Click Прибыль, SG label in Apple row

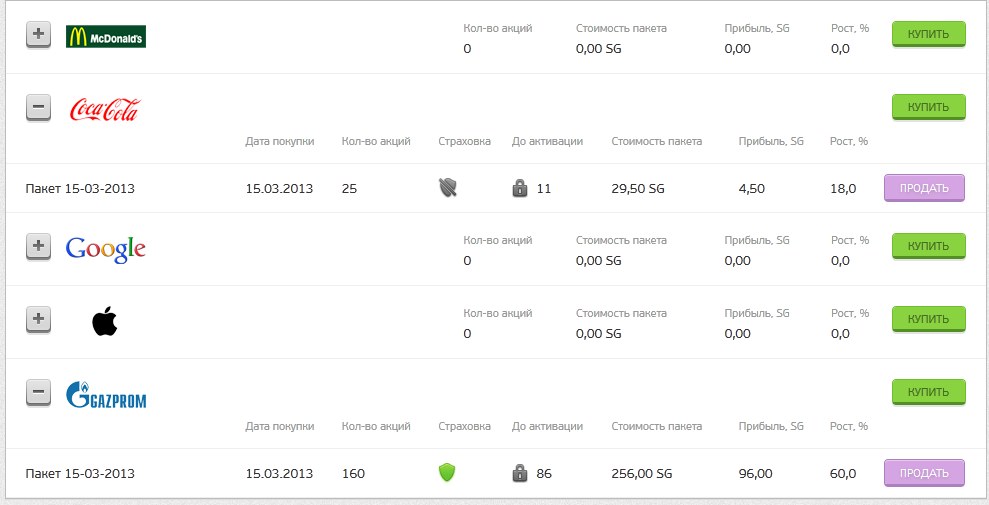757,313
